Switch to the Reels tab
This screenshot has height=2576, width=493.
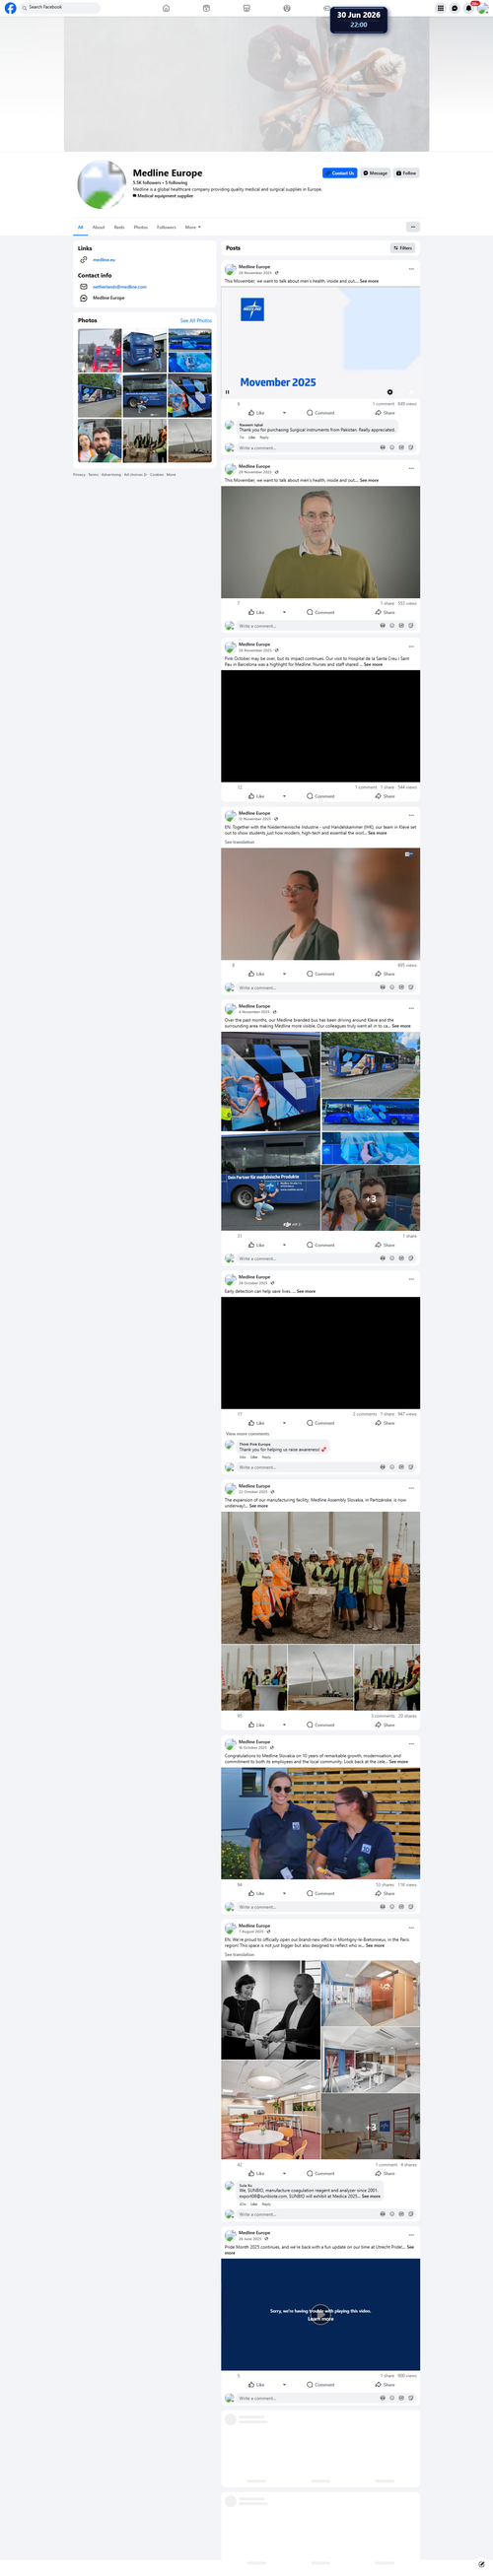pyautogui.click(x=119, y=227)
